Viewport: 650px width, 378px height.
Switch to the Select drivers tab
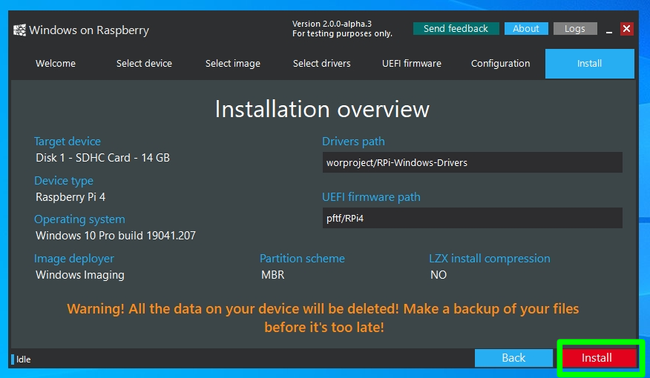coord(322,63)
